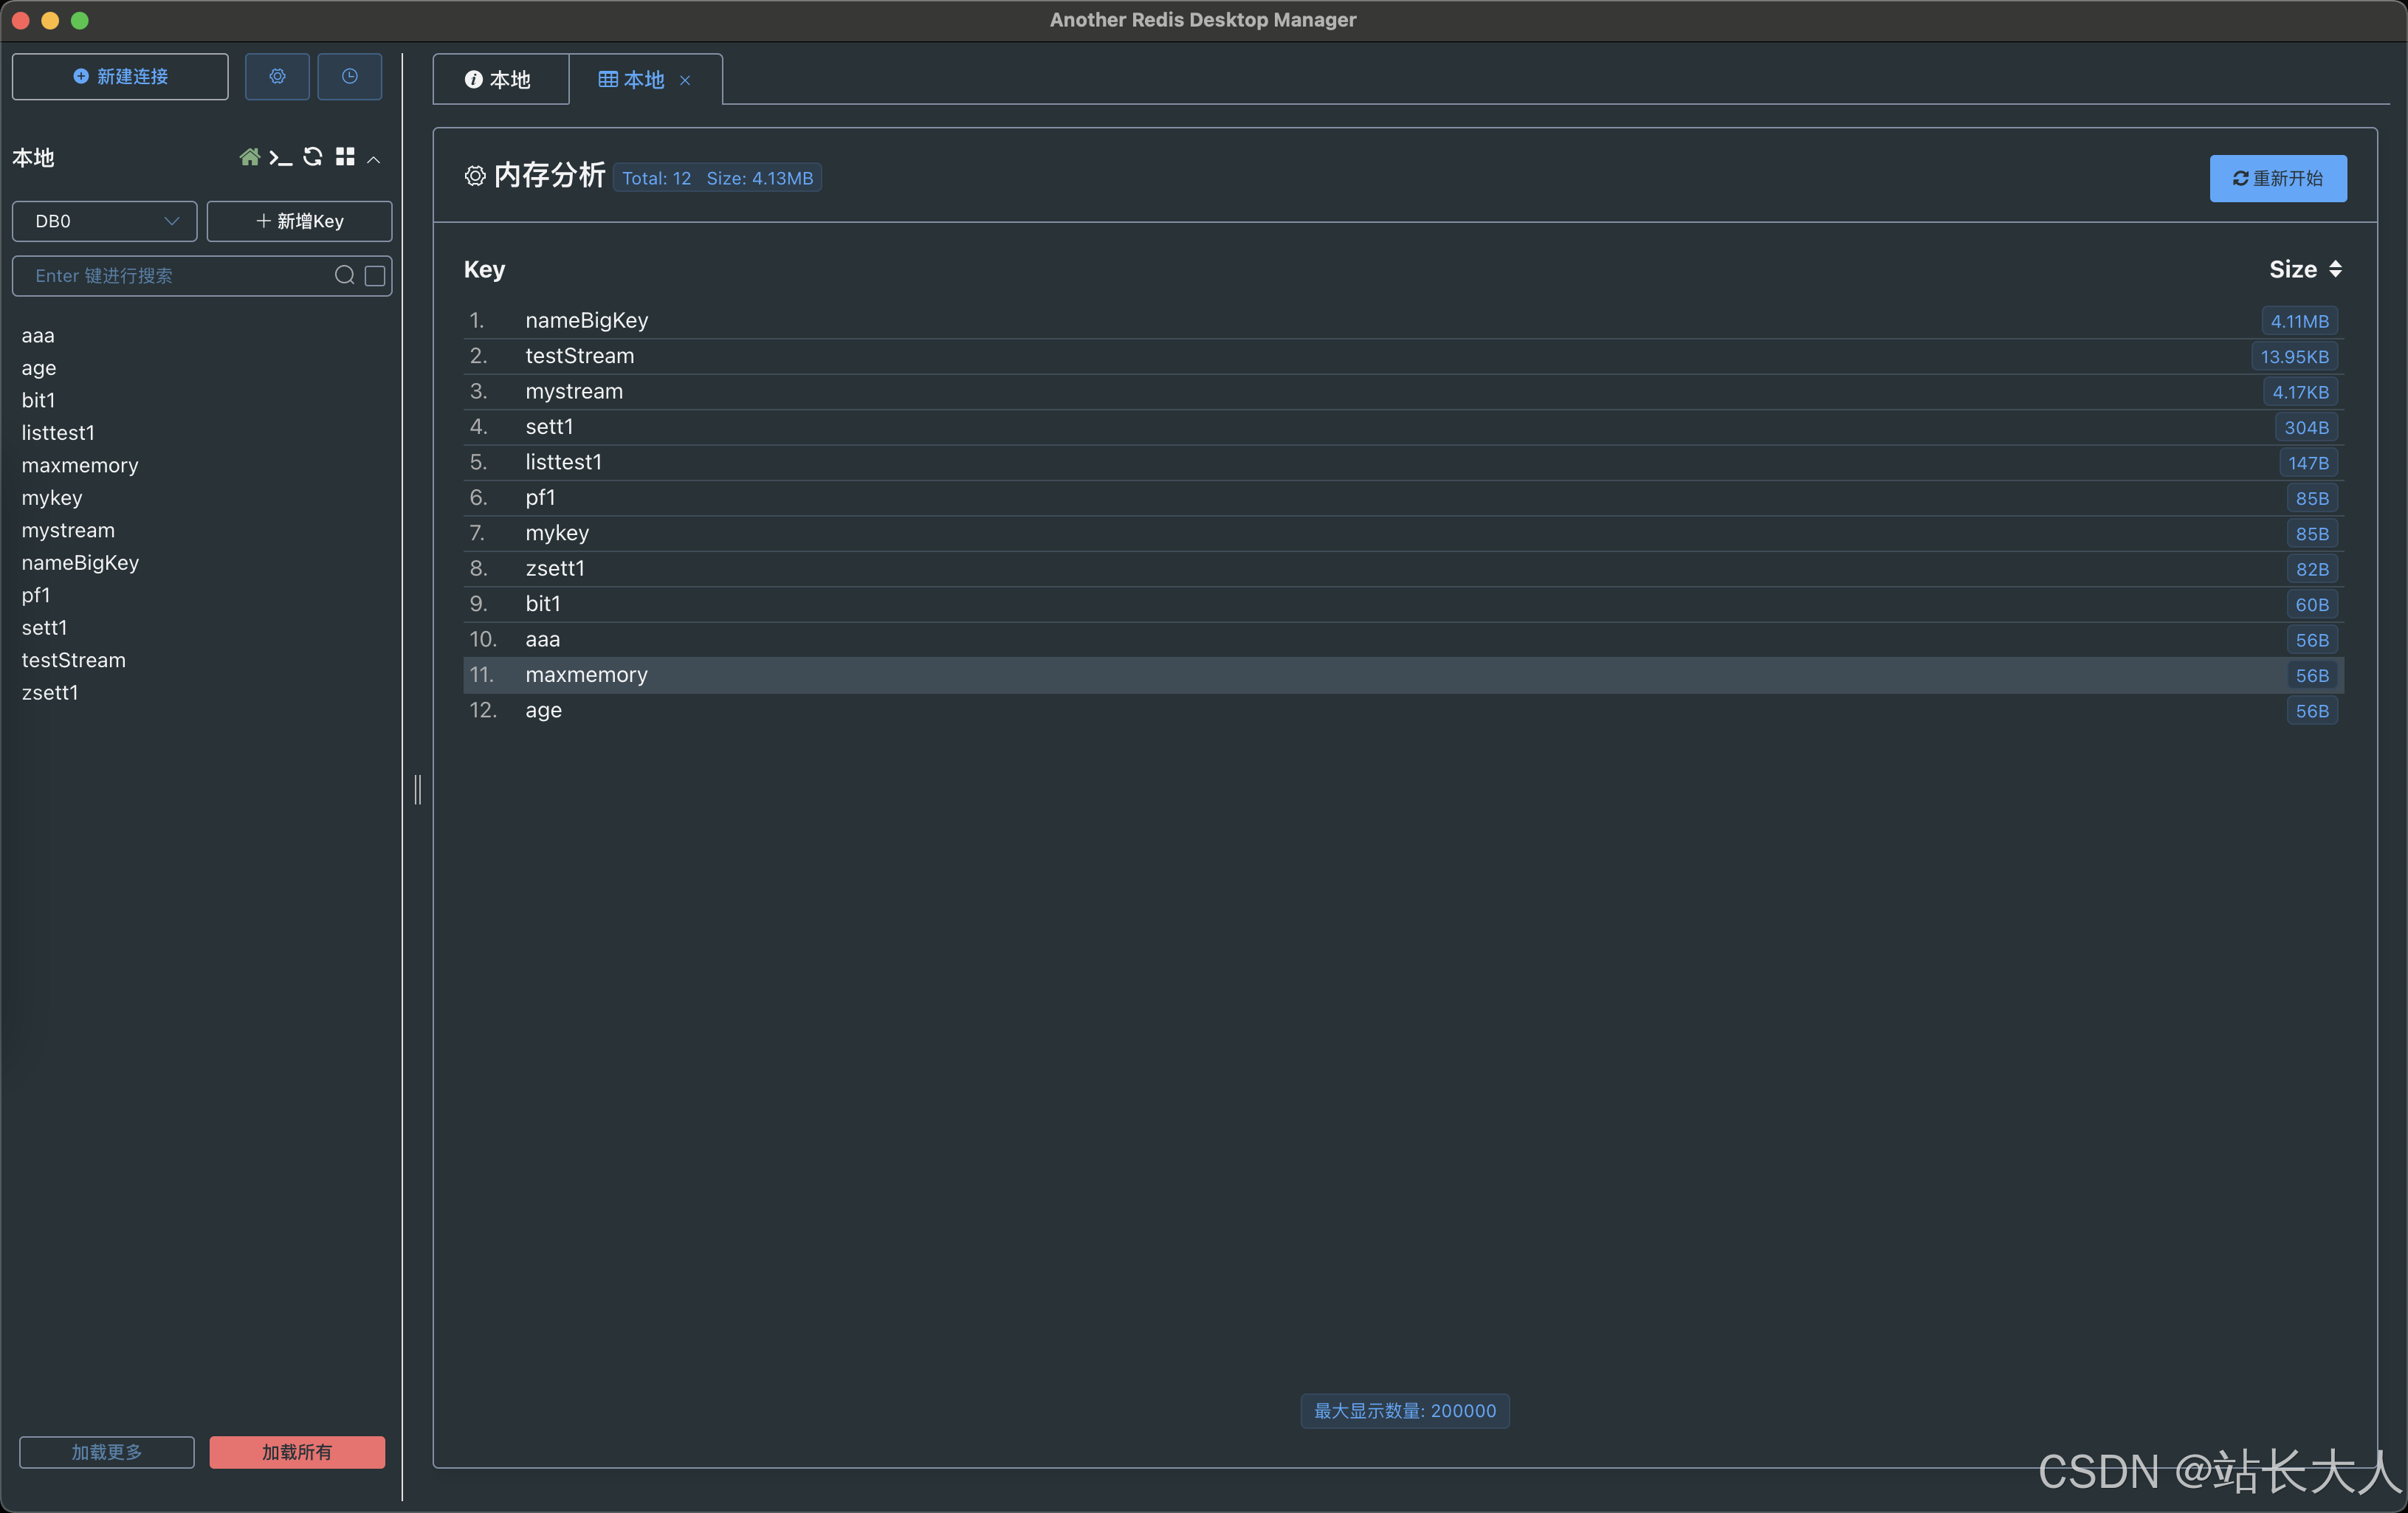This screenshot has width=2408, height=1513.
Task: Select nameBigKey in the sidebar key list
Action: click(80, 562)
